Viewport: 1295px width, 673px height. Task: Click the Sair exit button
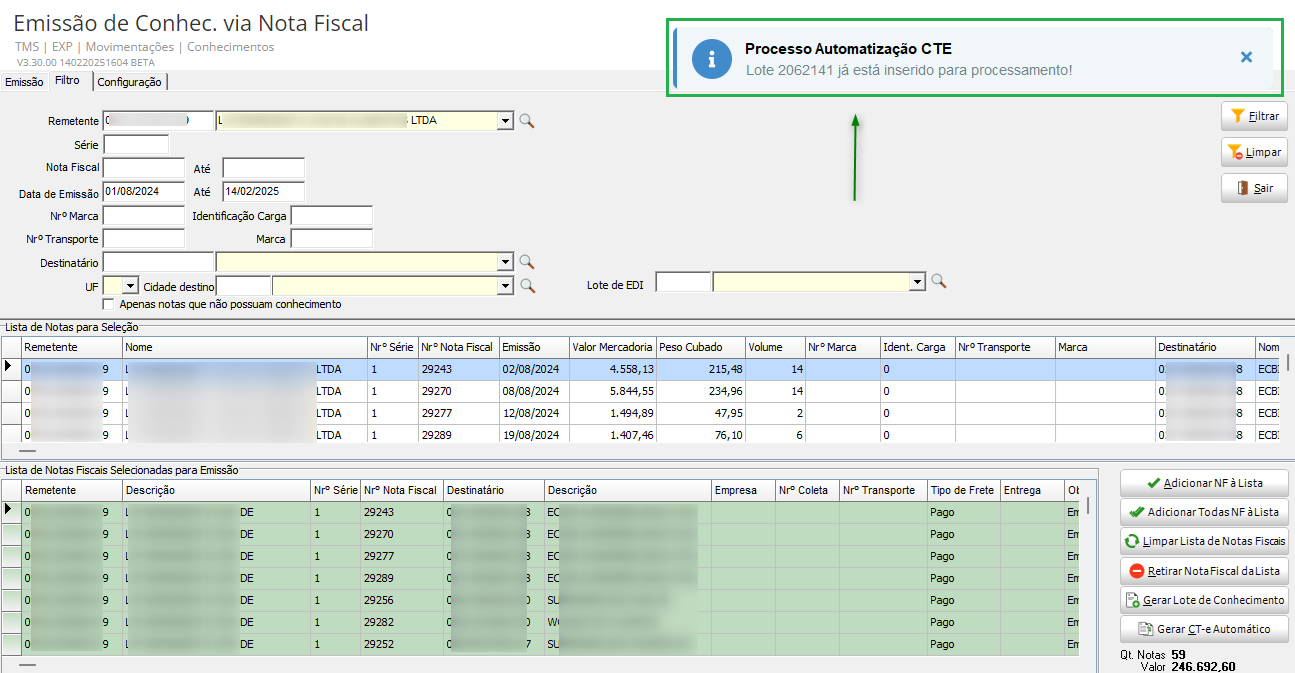pyautogui.click(x=1254, y=188)
